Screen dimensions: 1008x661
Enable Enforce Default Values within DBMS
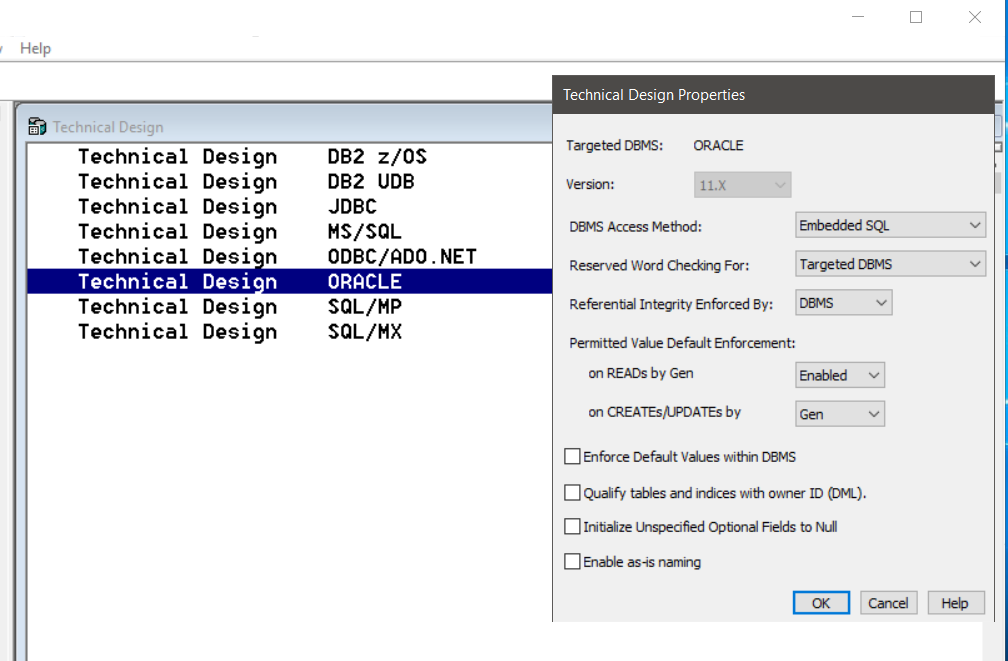pos(573,457)
